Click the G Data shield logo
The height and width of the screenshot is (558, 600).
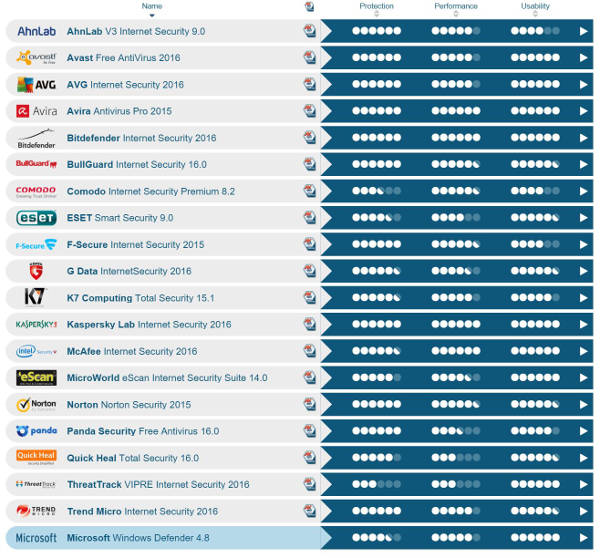pyautogui.click(x=36, y=271)
